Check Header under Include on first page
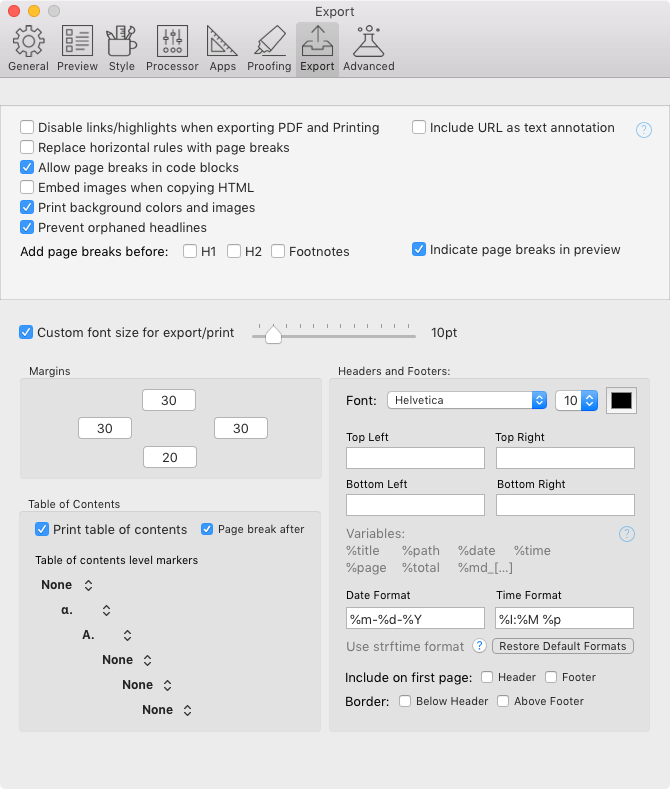Screen dimensions: 670x789 pyautogui.click(x=486, y=677)
